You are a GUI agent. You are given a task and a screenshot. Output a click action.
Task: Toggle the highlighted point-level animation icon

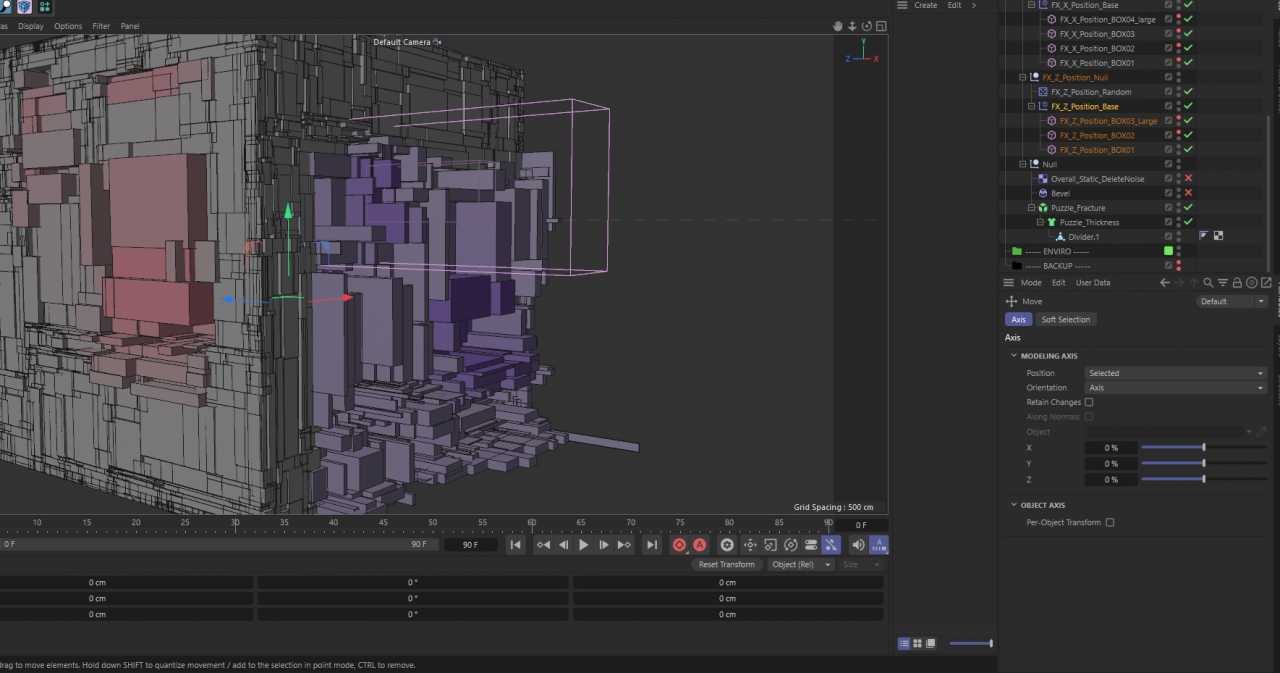click(830, 545)
